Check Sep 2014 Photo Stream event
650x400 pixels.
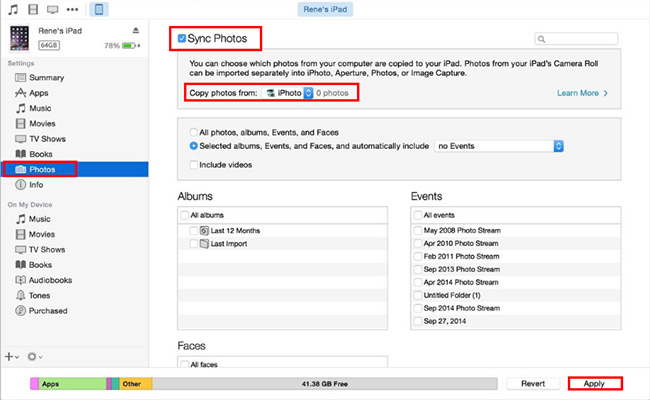[x=418, y=308]
